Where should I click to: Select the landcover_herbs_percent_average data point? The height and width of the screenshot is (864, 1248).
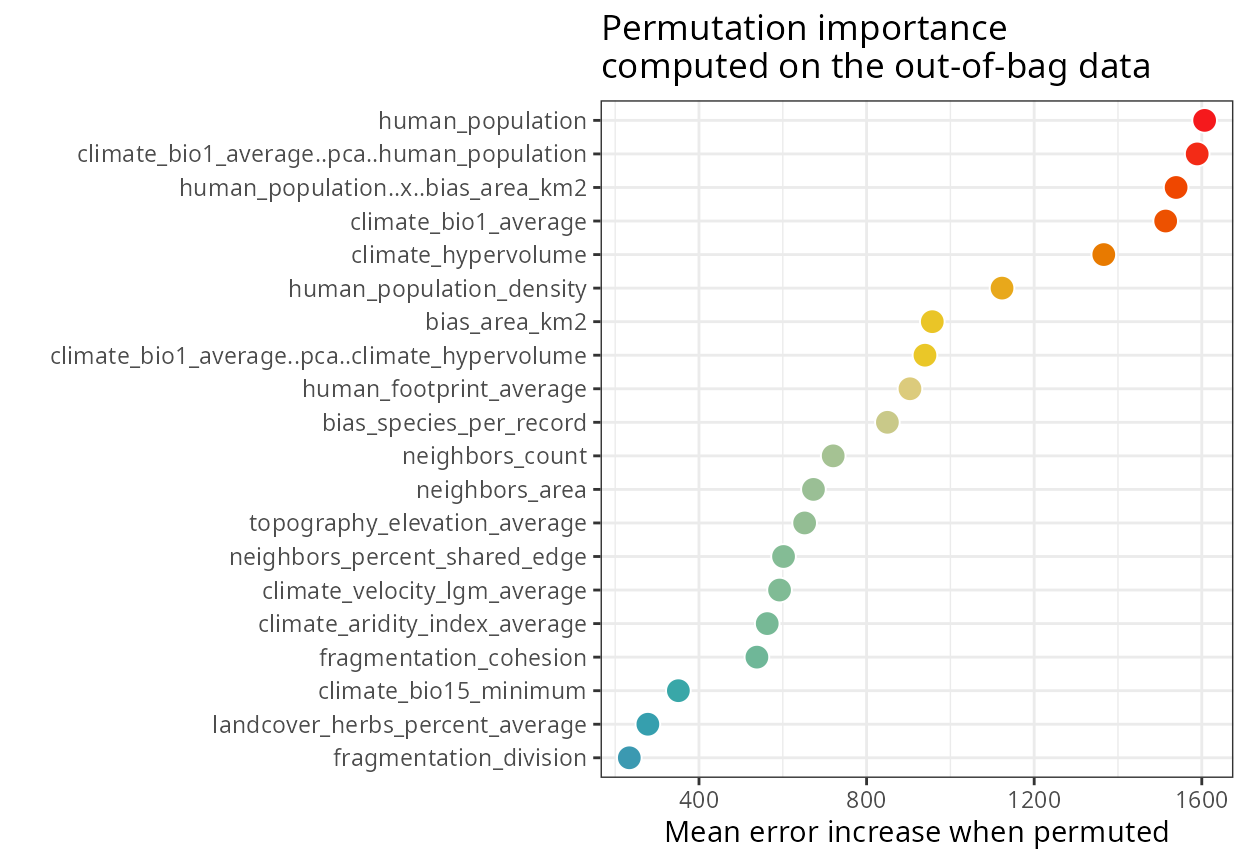click(648, 724)
